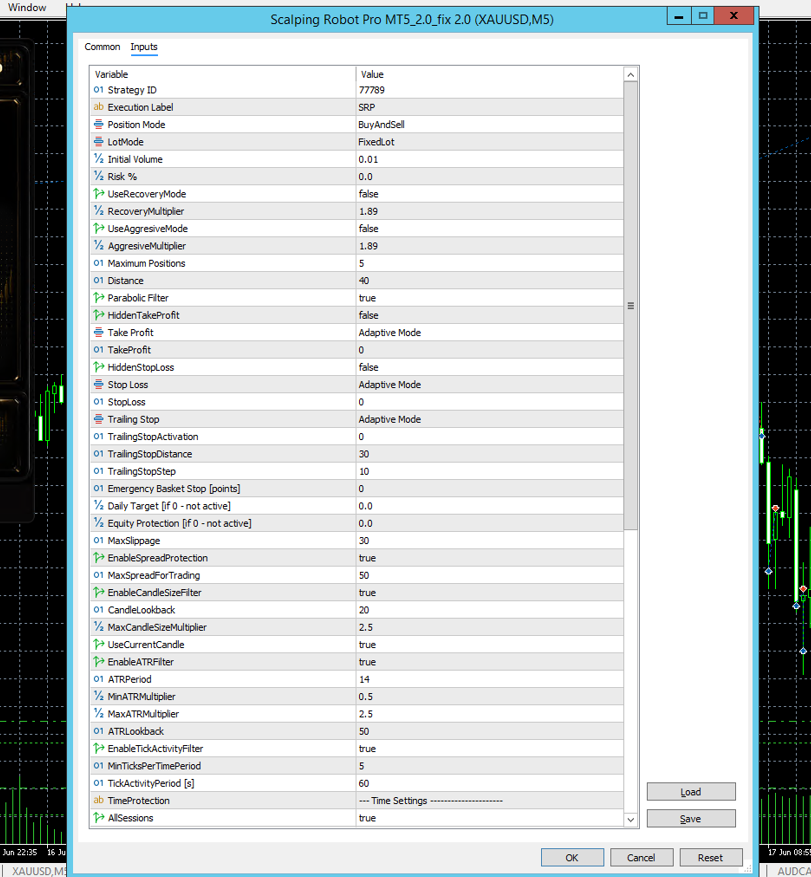Click the AggresiveMultiplier double type icon

point(98,246)
